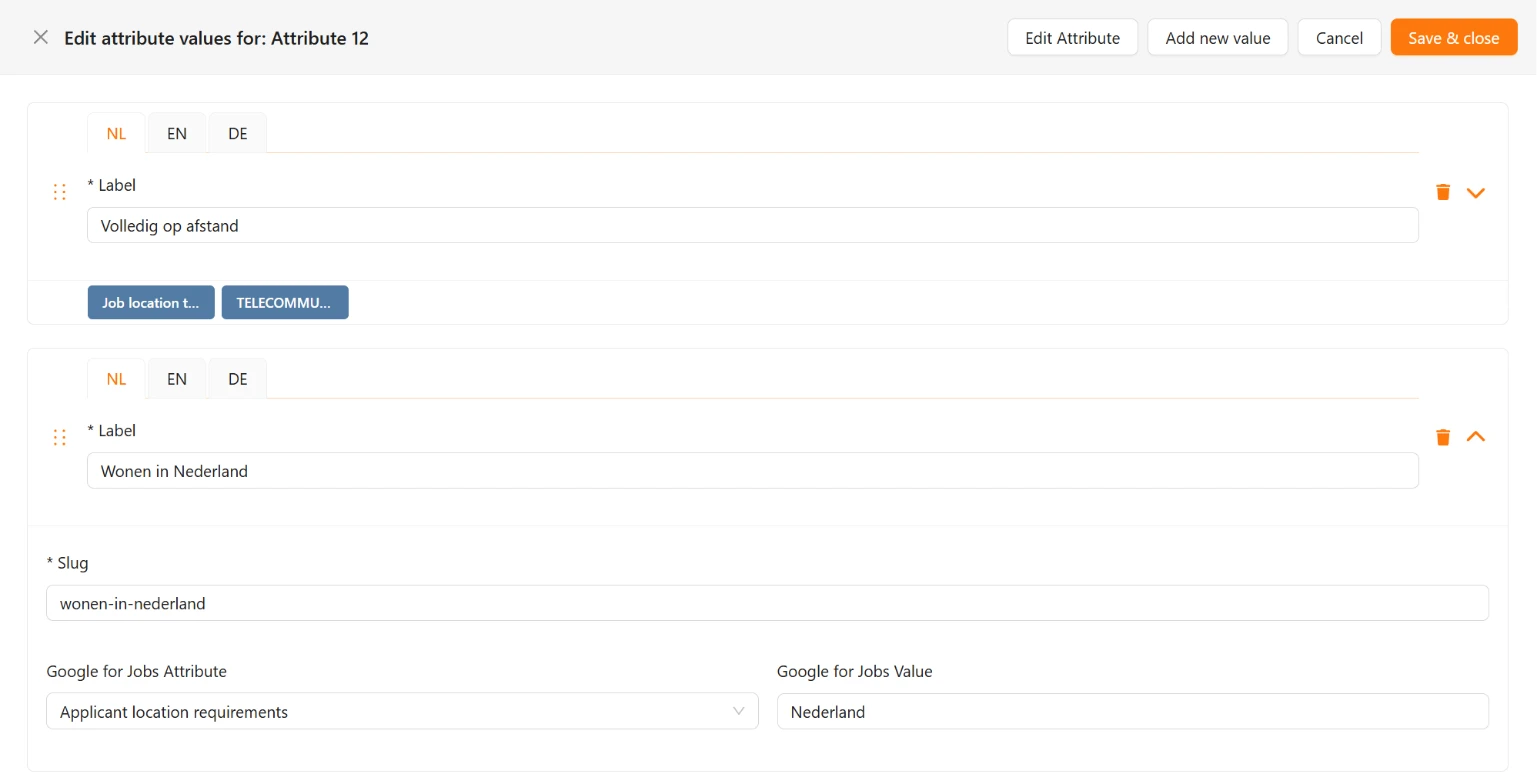
Task: Close the edit attribute values panel
Action: [41, 38]
